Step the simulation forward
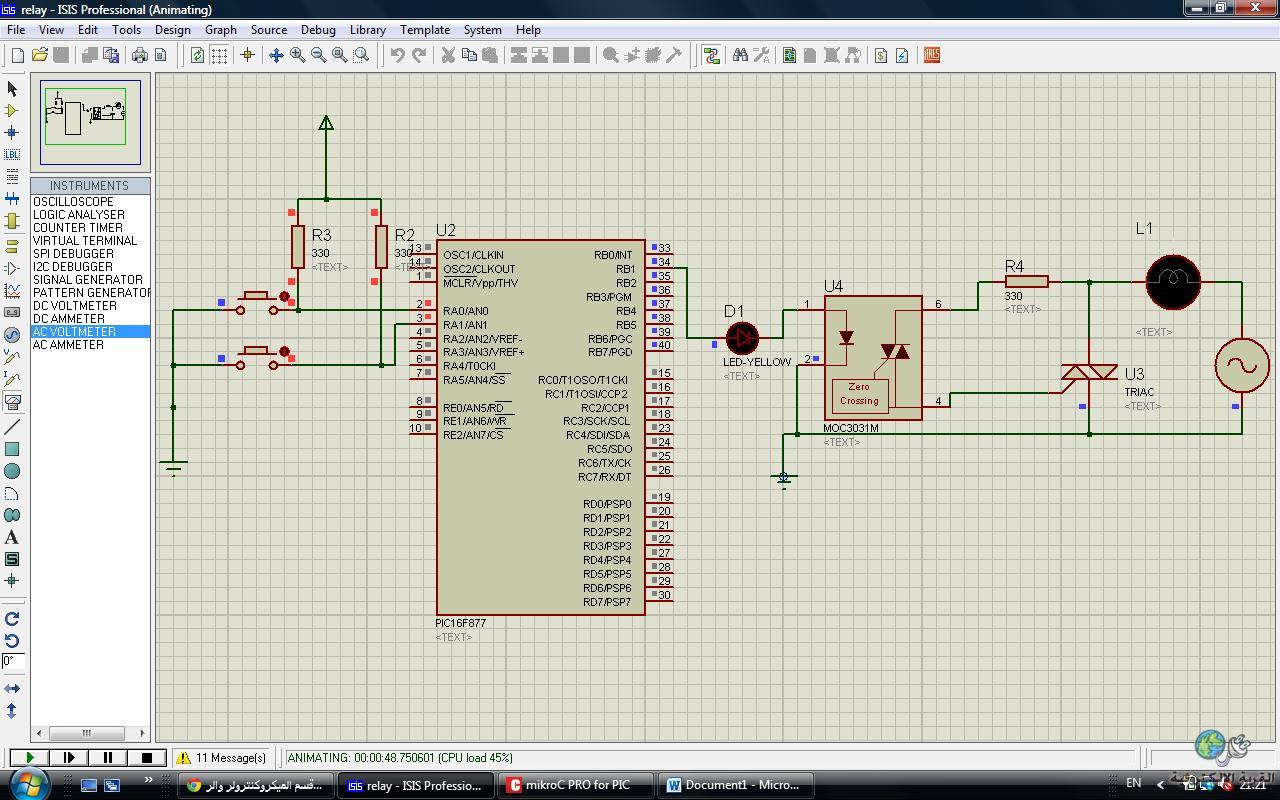 click(68, 758)
